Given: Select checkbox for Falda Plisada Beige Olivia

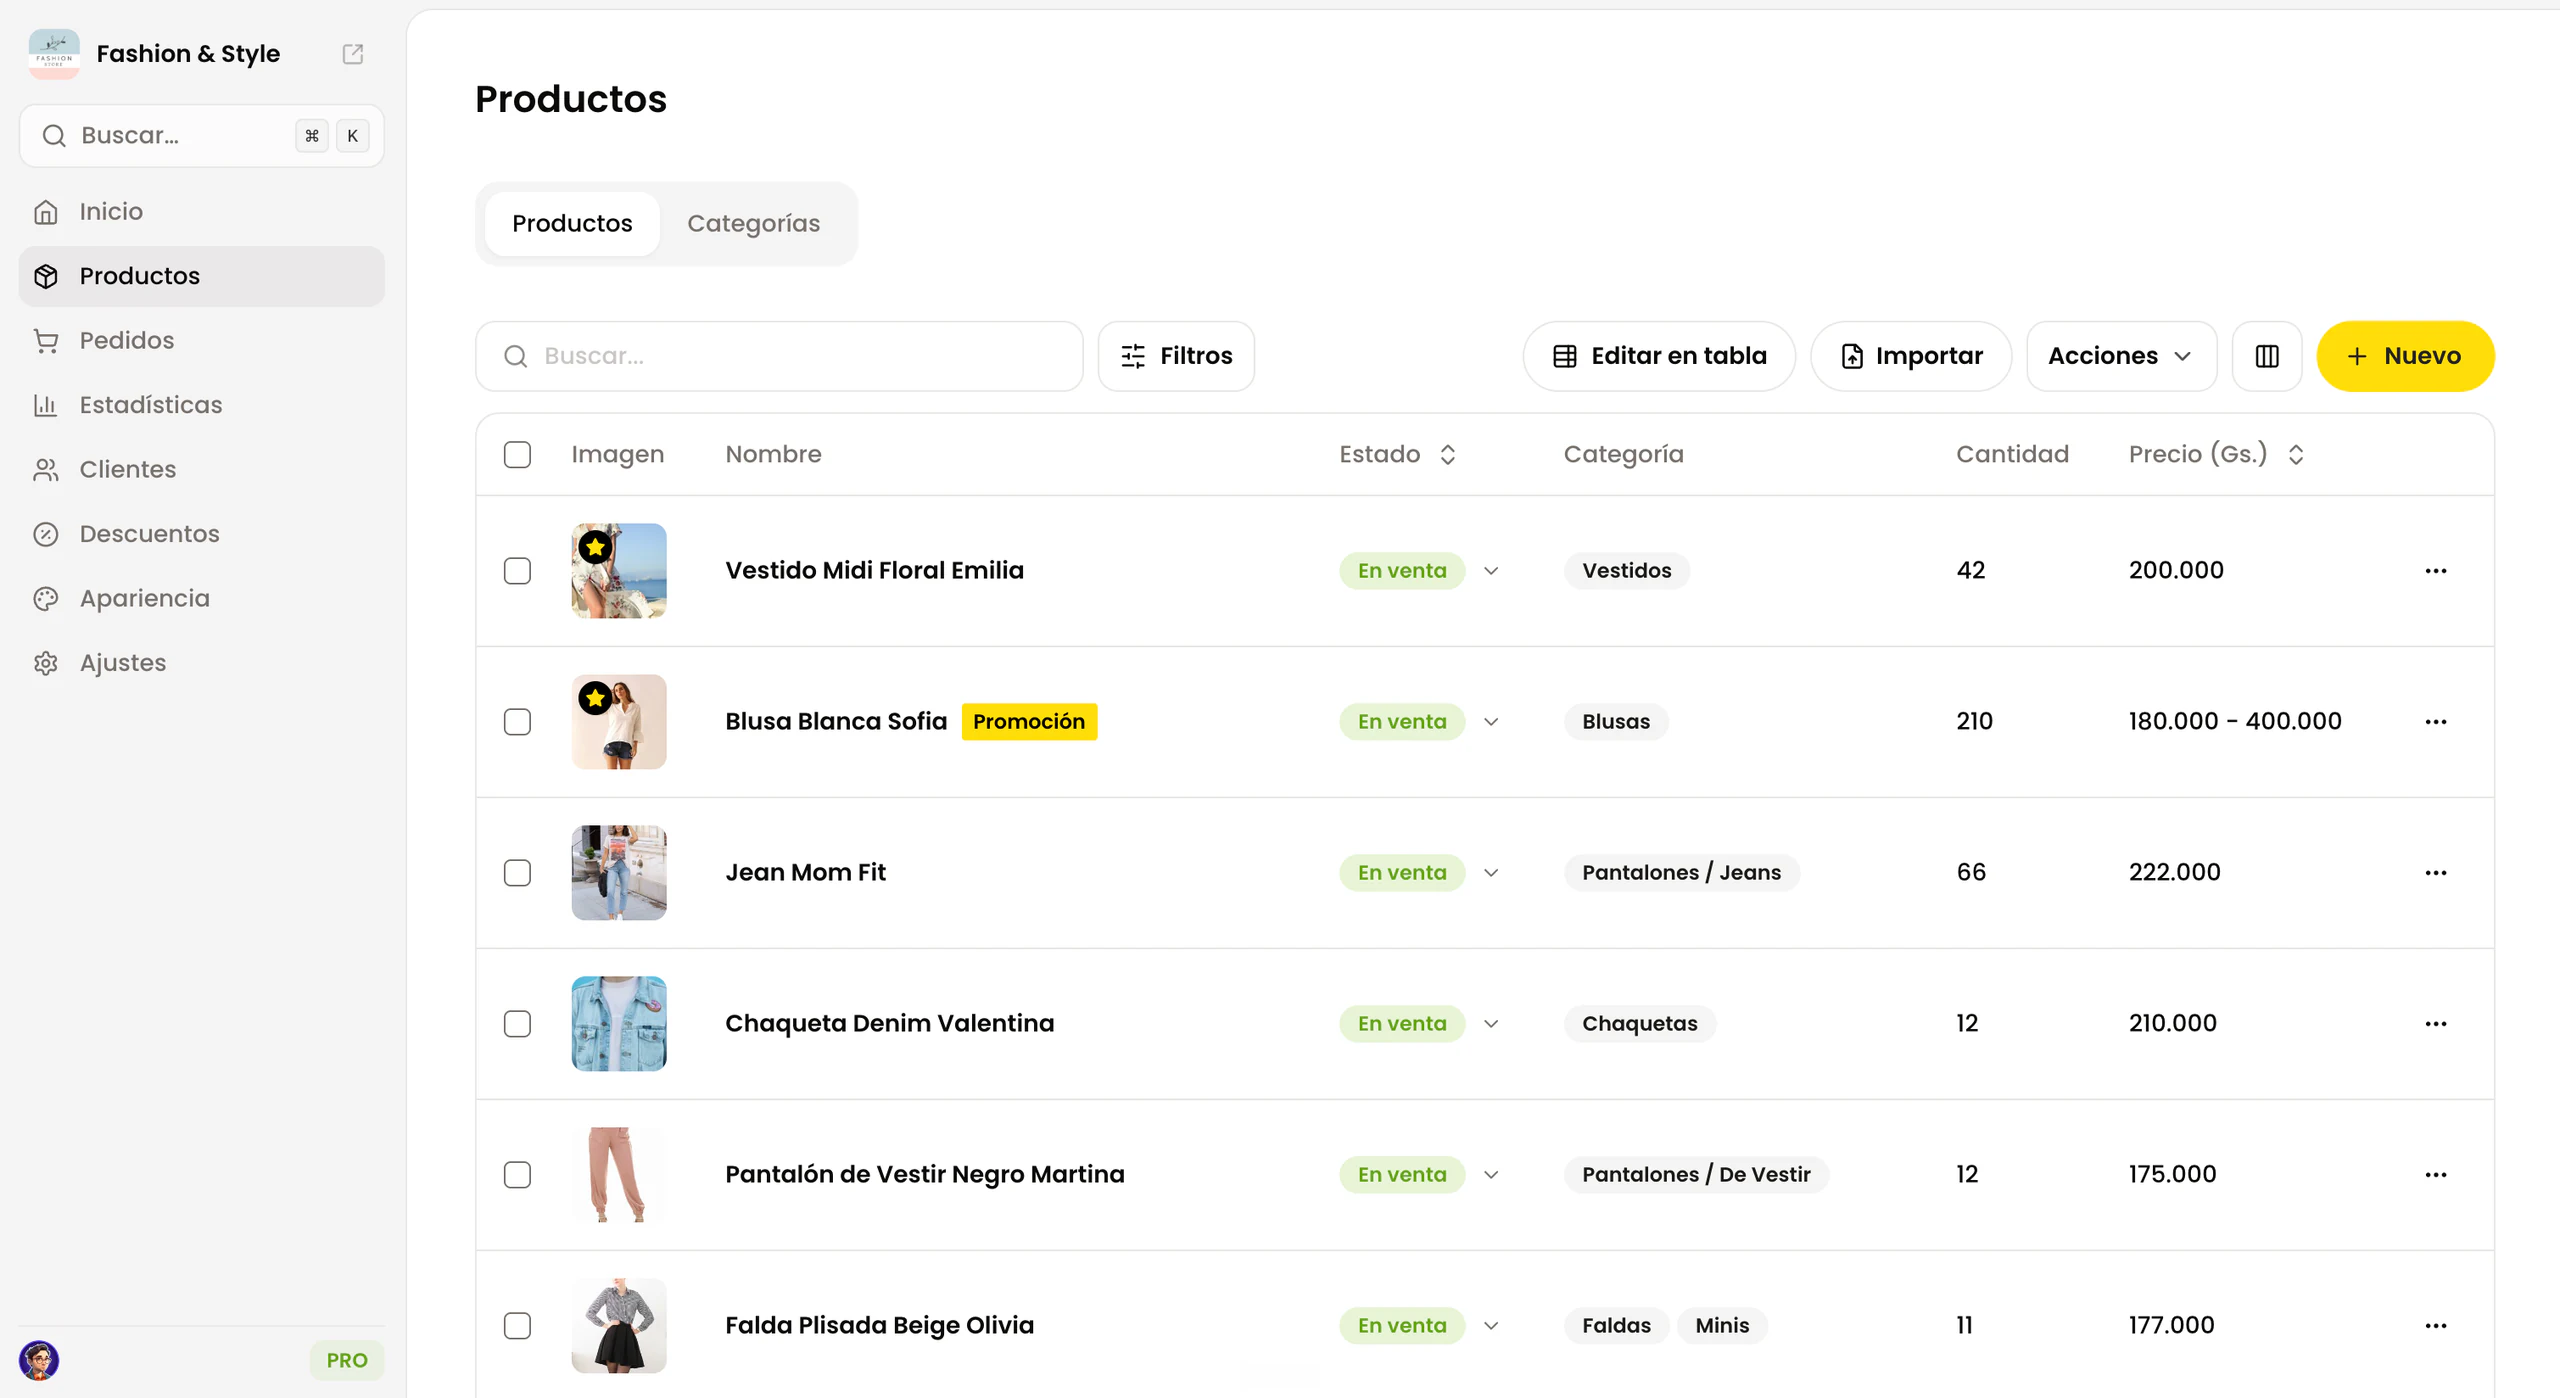Looking at the screenshot, I should (517, 1326).
